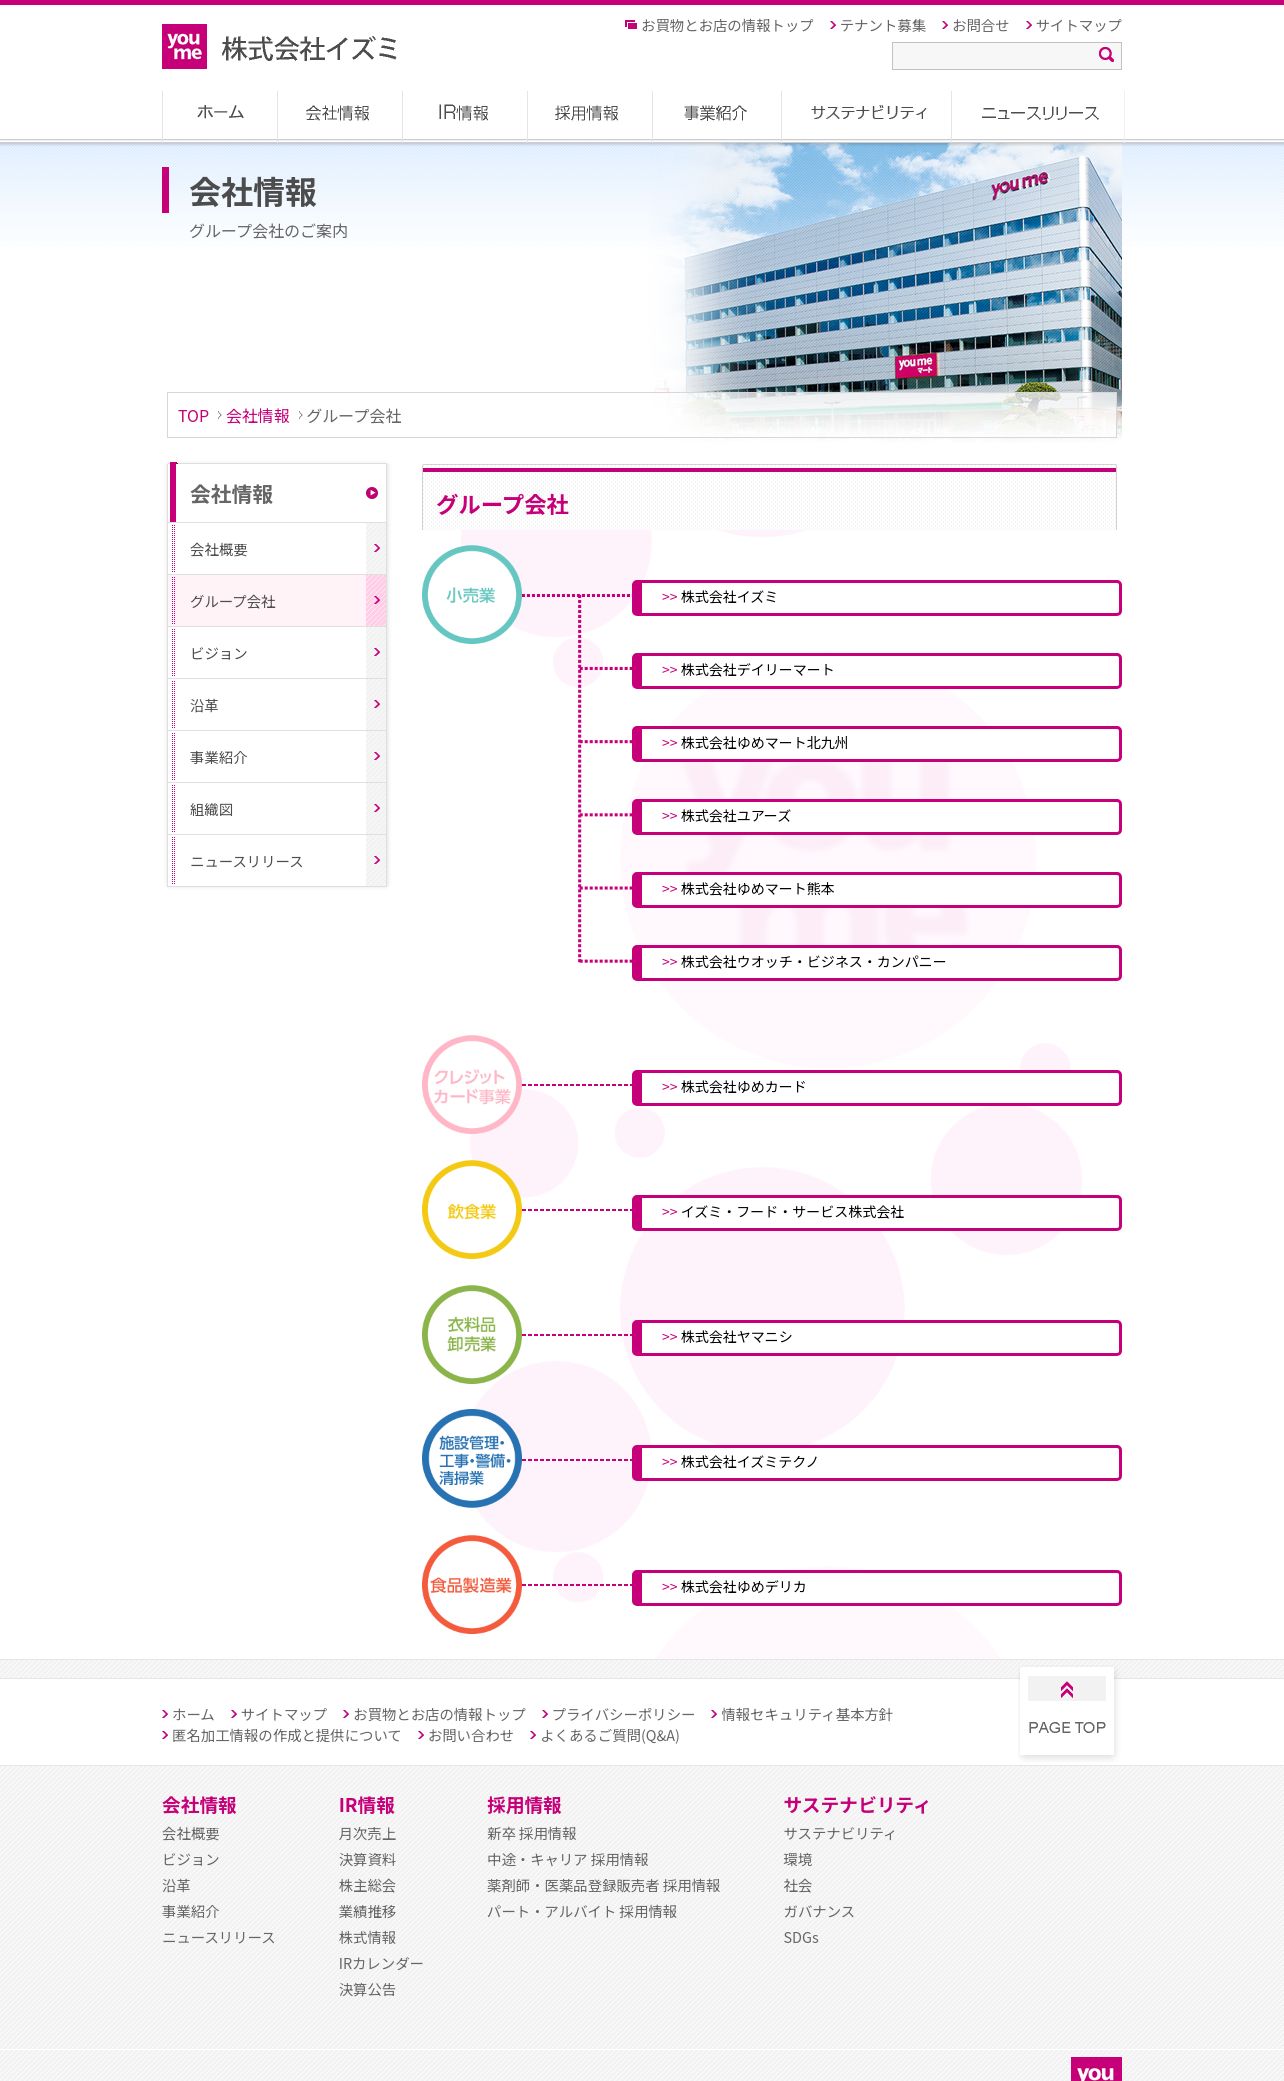This screenshot has height=2081, width=1284.
Task: Click footer 情報セキュリティ基本方針 link
Action: click(x=807, y=1714)
